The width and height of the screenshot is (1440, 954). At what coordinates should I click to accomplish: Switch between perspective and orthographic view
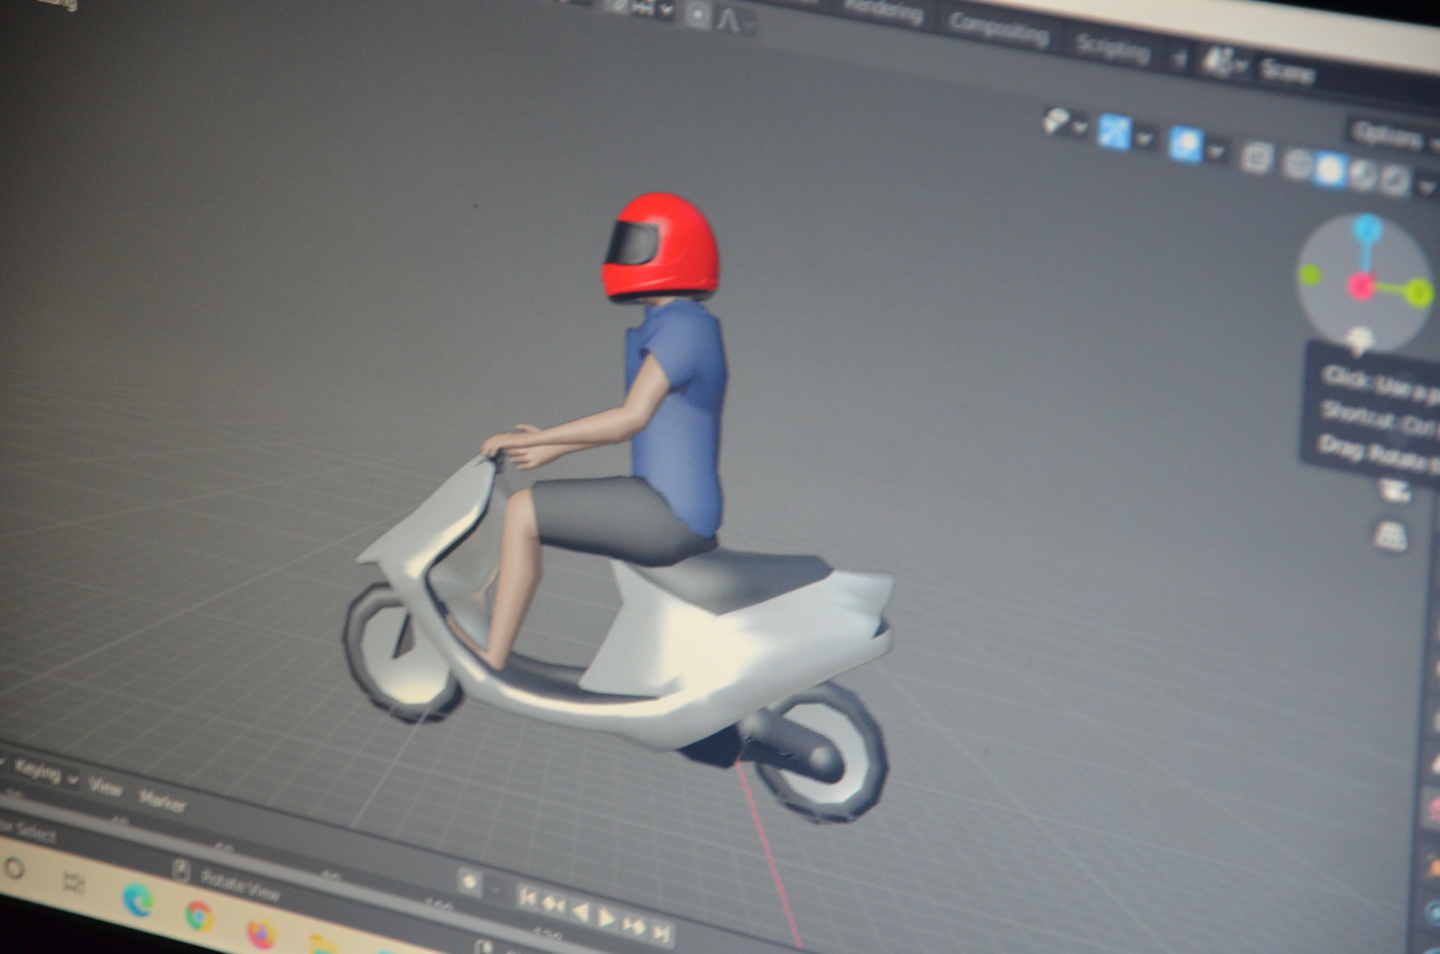[x=1390, y=536]
